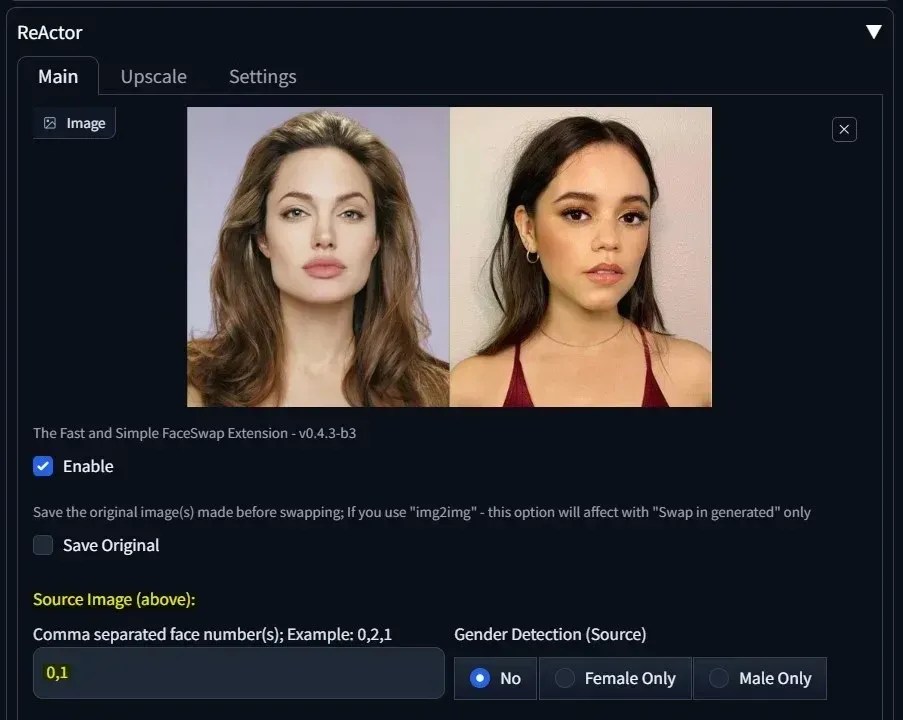Screen dimensions: 903x720
Task: Clear the uploaded image with the X button
Action: pos(843,129)
